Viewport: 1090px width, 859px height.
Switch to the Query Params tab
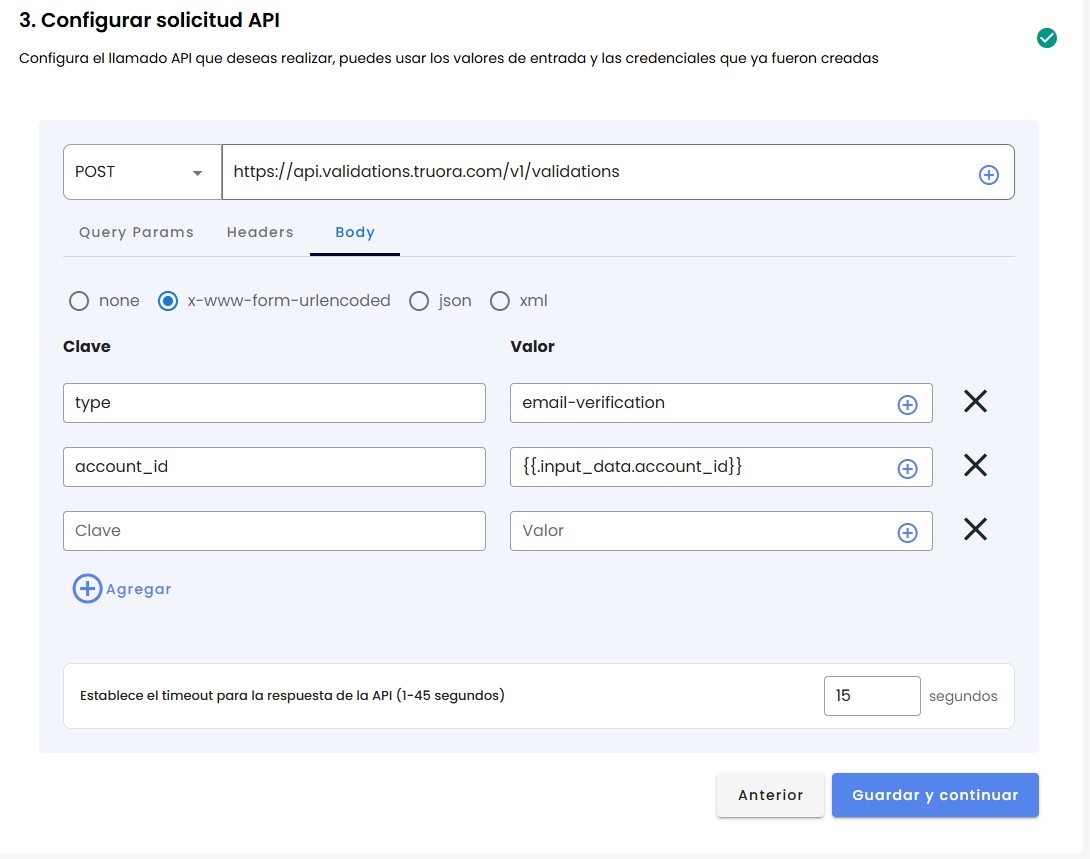pos(136,232)
